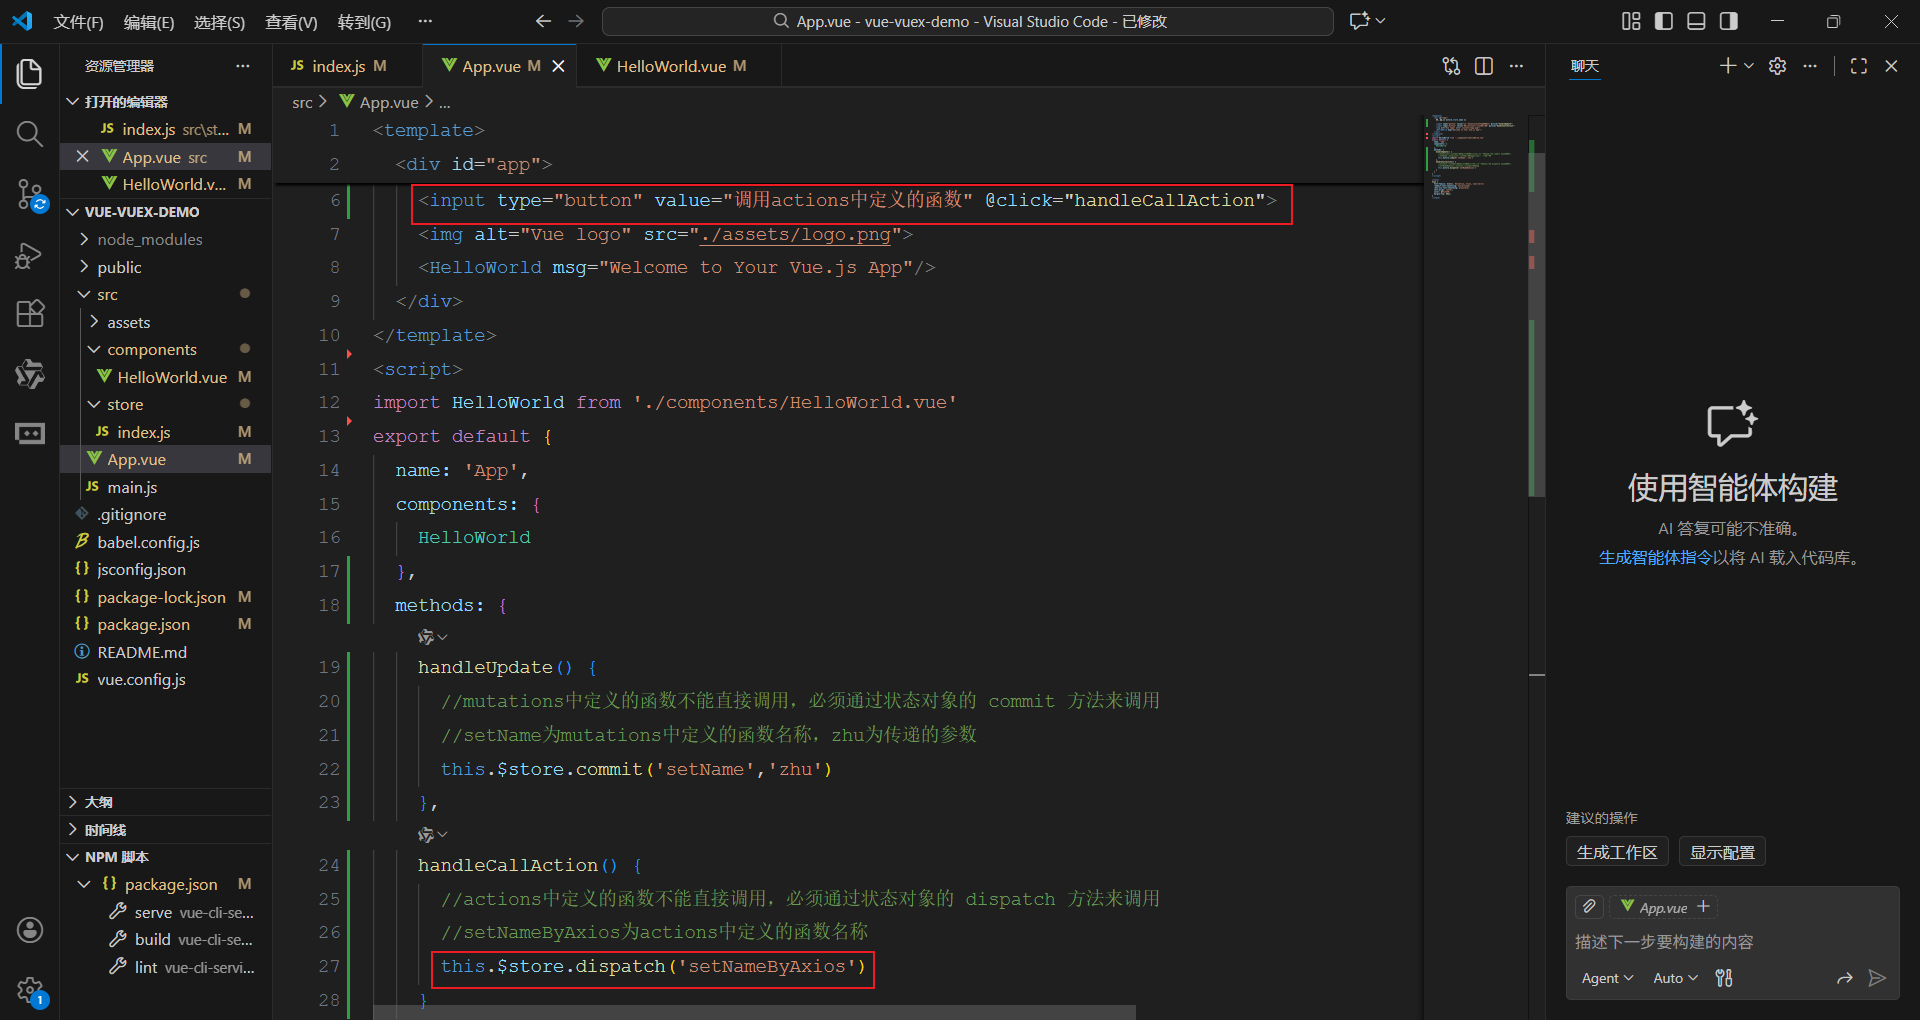Open the Source Control view
The width and height of the screenshot is (1920, 1020).
tap(30, 194)
